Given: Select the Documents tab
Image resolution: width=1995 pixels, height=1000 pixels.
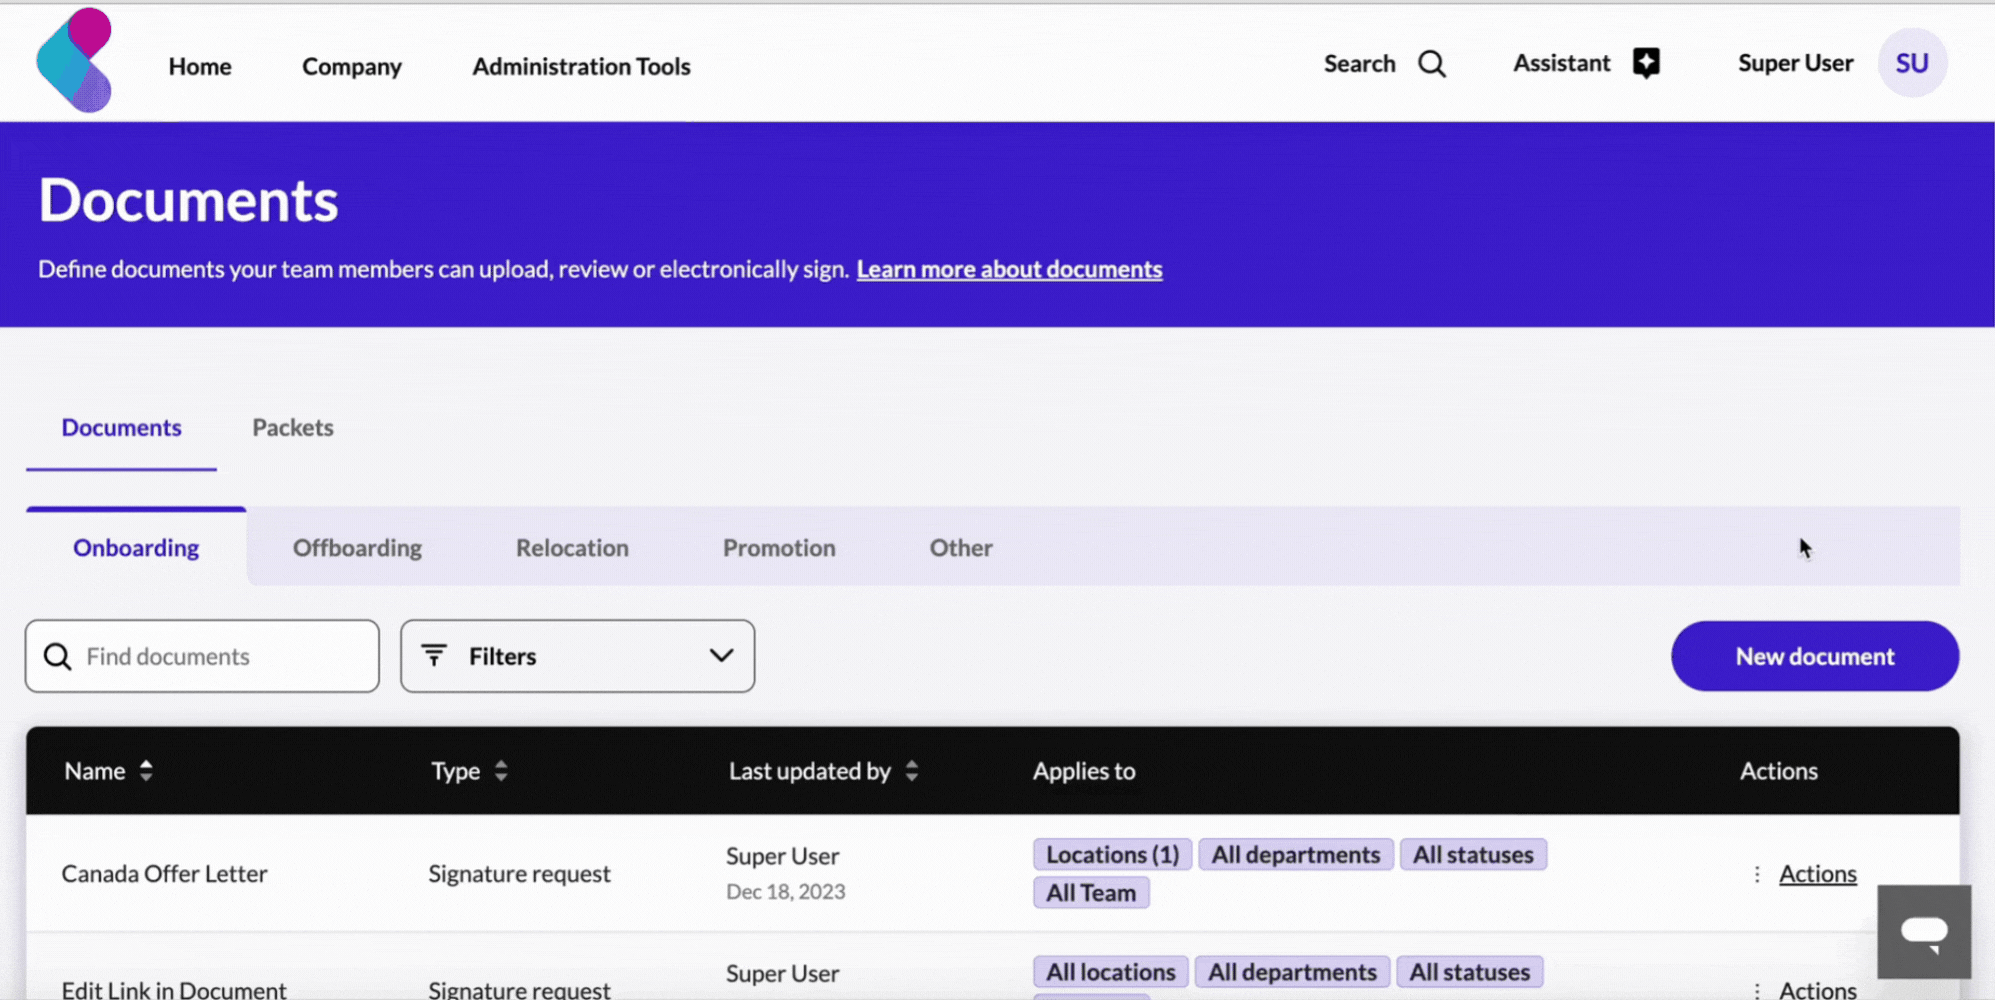Looking at the screenshot, I should [x=121, y=427].
